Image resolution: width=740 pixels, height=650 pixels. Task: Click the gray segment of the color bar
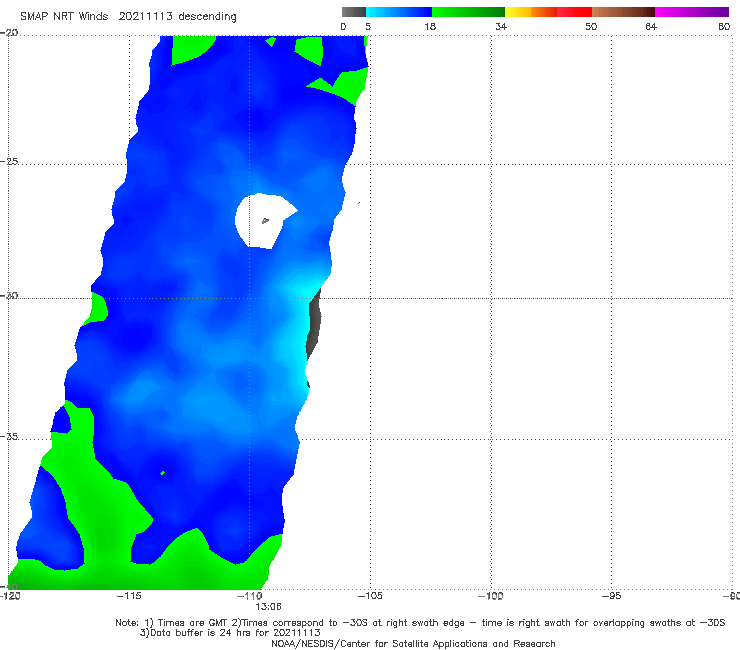pos(353,12)
